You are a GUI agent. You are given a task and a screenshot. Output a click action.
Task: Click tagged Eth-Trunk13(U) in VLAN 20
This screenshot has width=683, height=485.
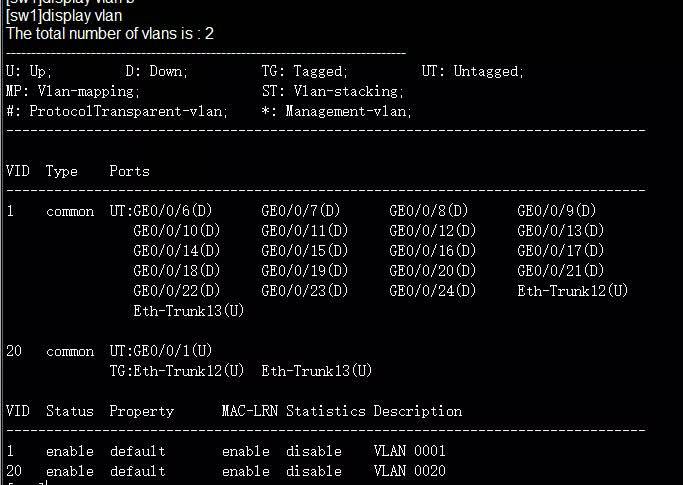317,371
